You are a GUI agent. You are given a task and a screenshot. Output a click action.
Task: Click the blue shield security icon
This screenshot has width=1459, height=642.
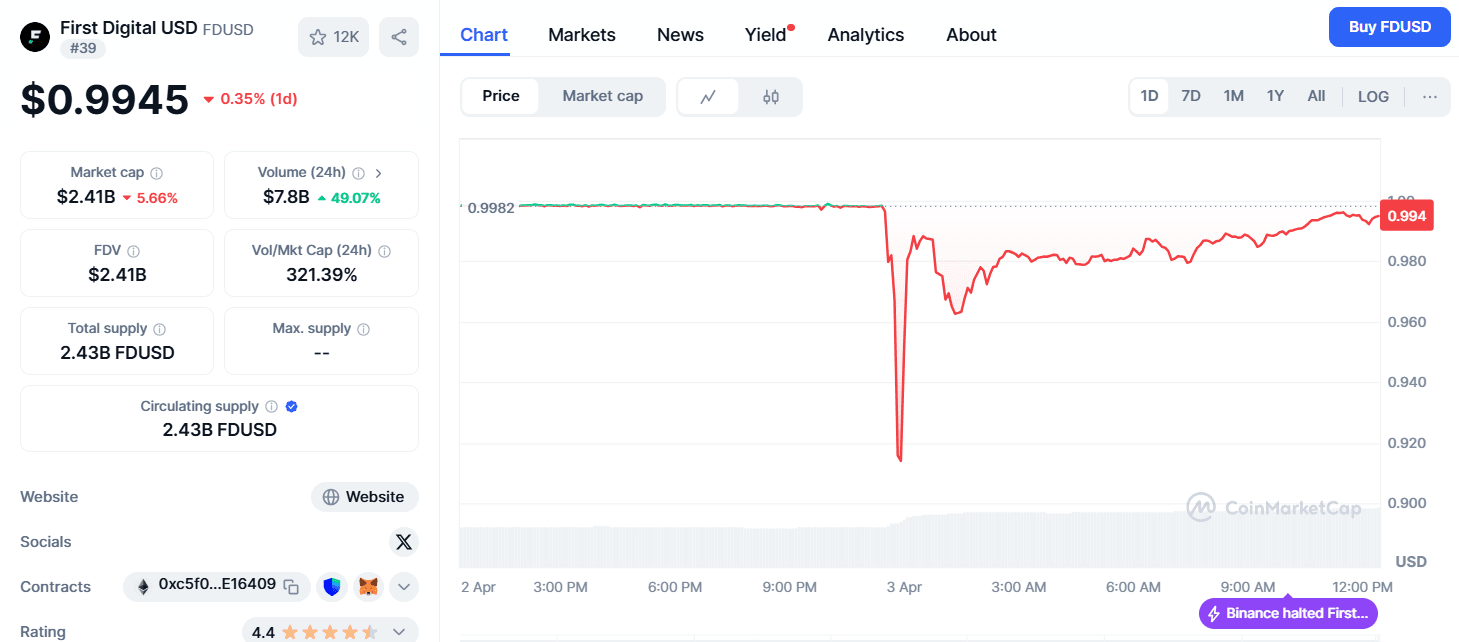331,587
